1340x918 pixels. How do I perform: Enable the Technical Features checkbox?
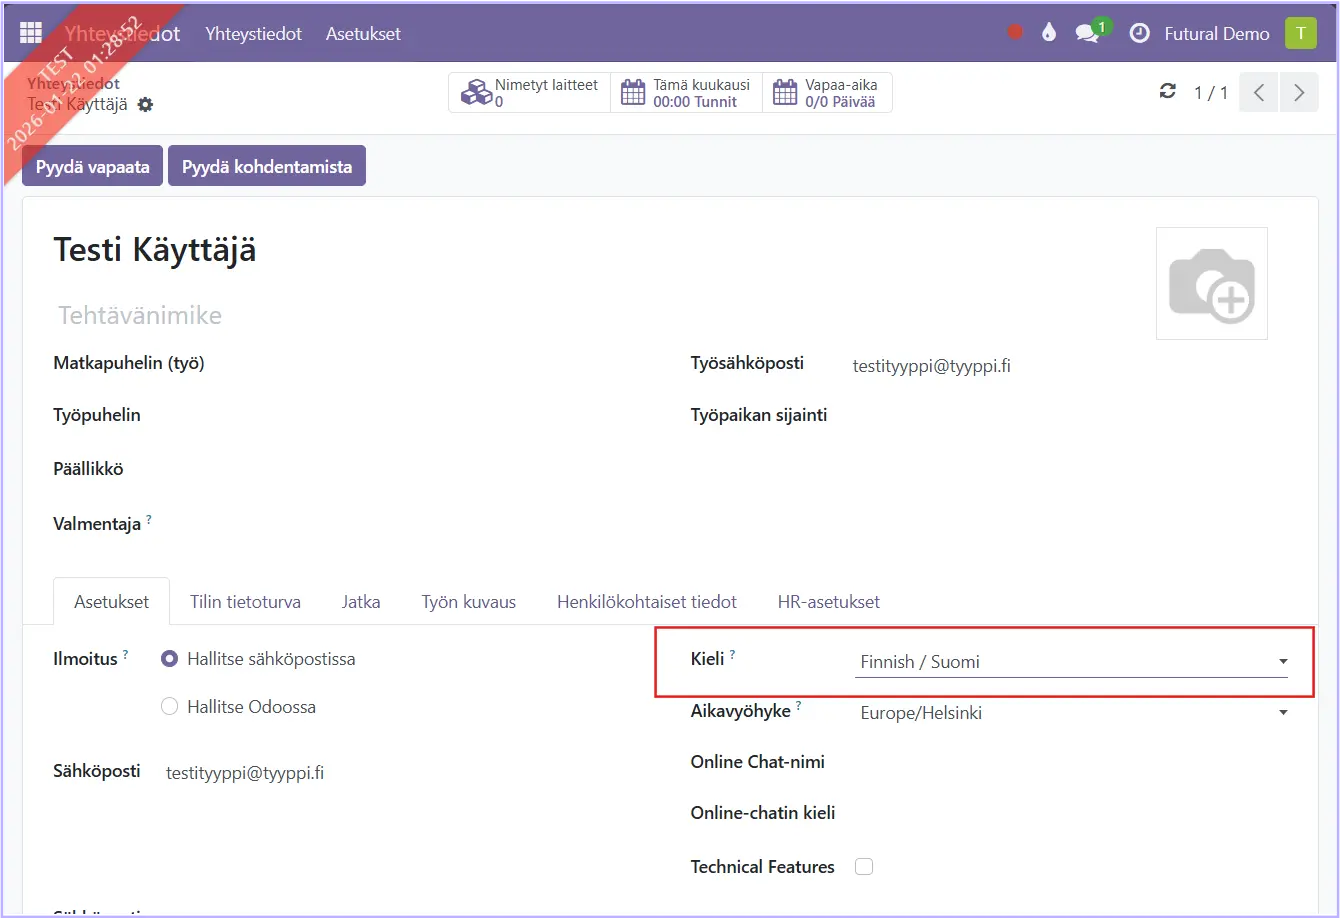864,867
